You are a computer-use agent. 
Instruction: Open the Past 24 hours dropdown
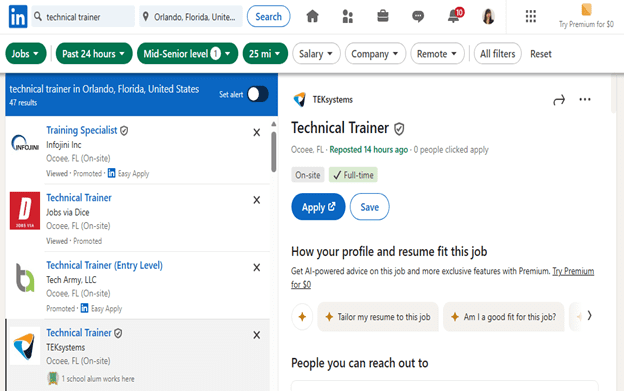click(x=94, y=53)
